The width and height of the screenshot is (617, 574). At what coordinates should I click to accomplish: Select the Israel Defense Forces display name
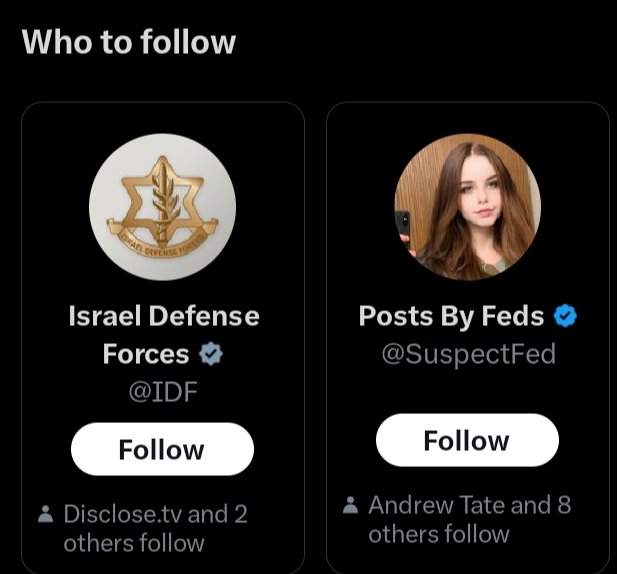click(164, 335)
